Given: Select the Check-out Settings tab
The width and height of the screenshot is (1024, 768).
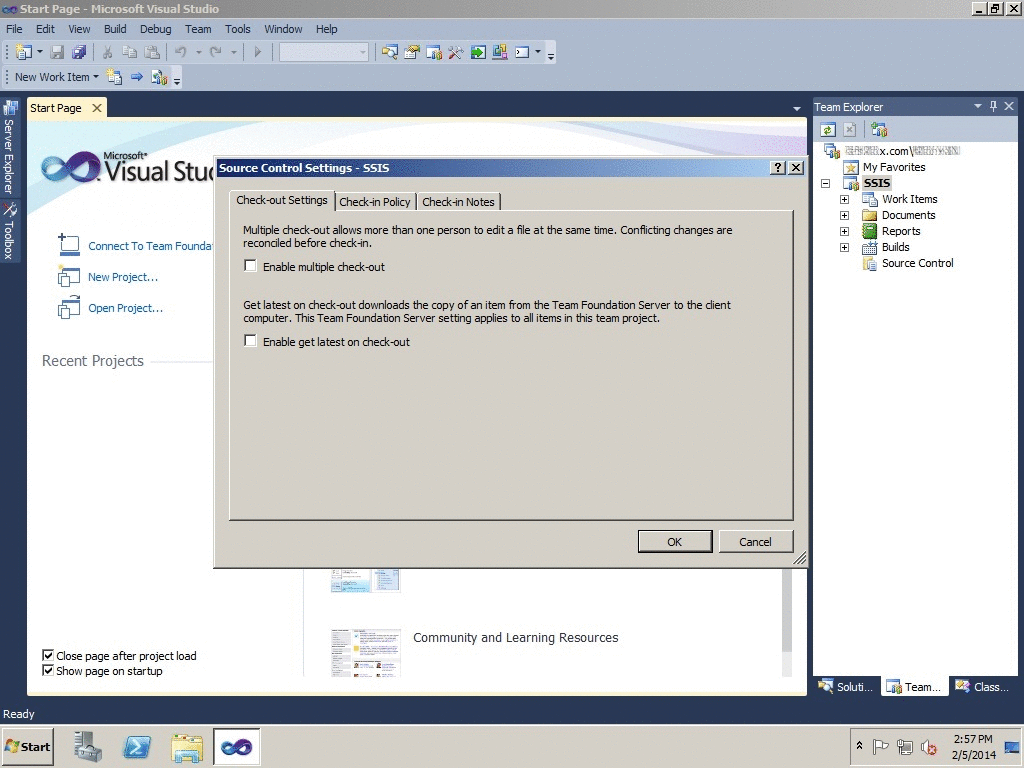Looking at the screenshot, I should point(282,200).
